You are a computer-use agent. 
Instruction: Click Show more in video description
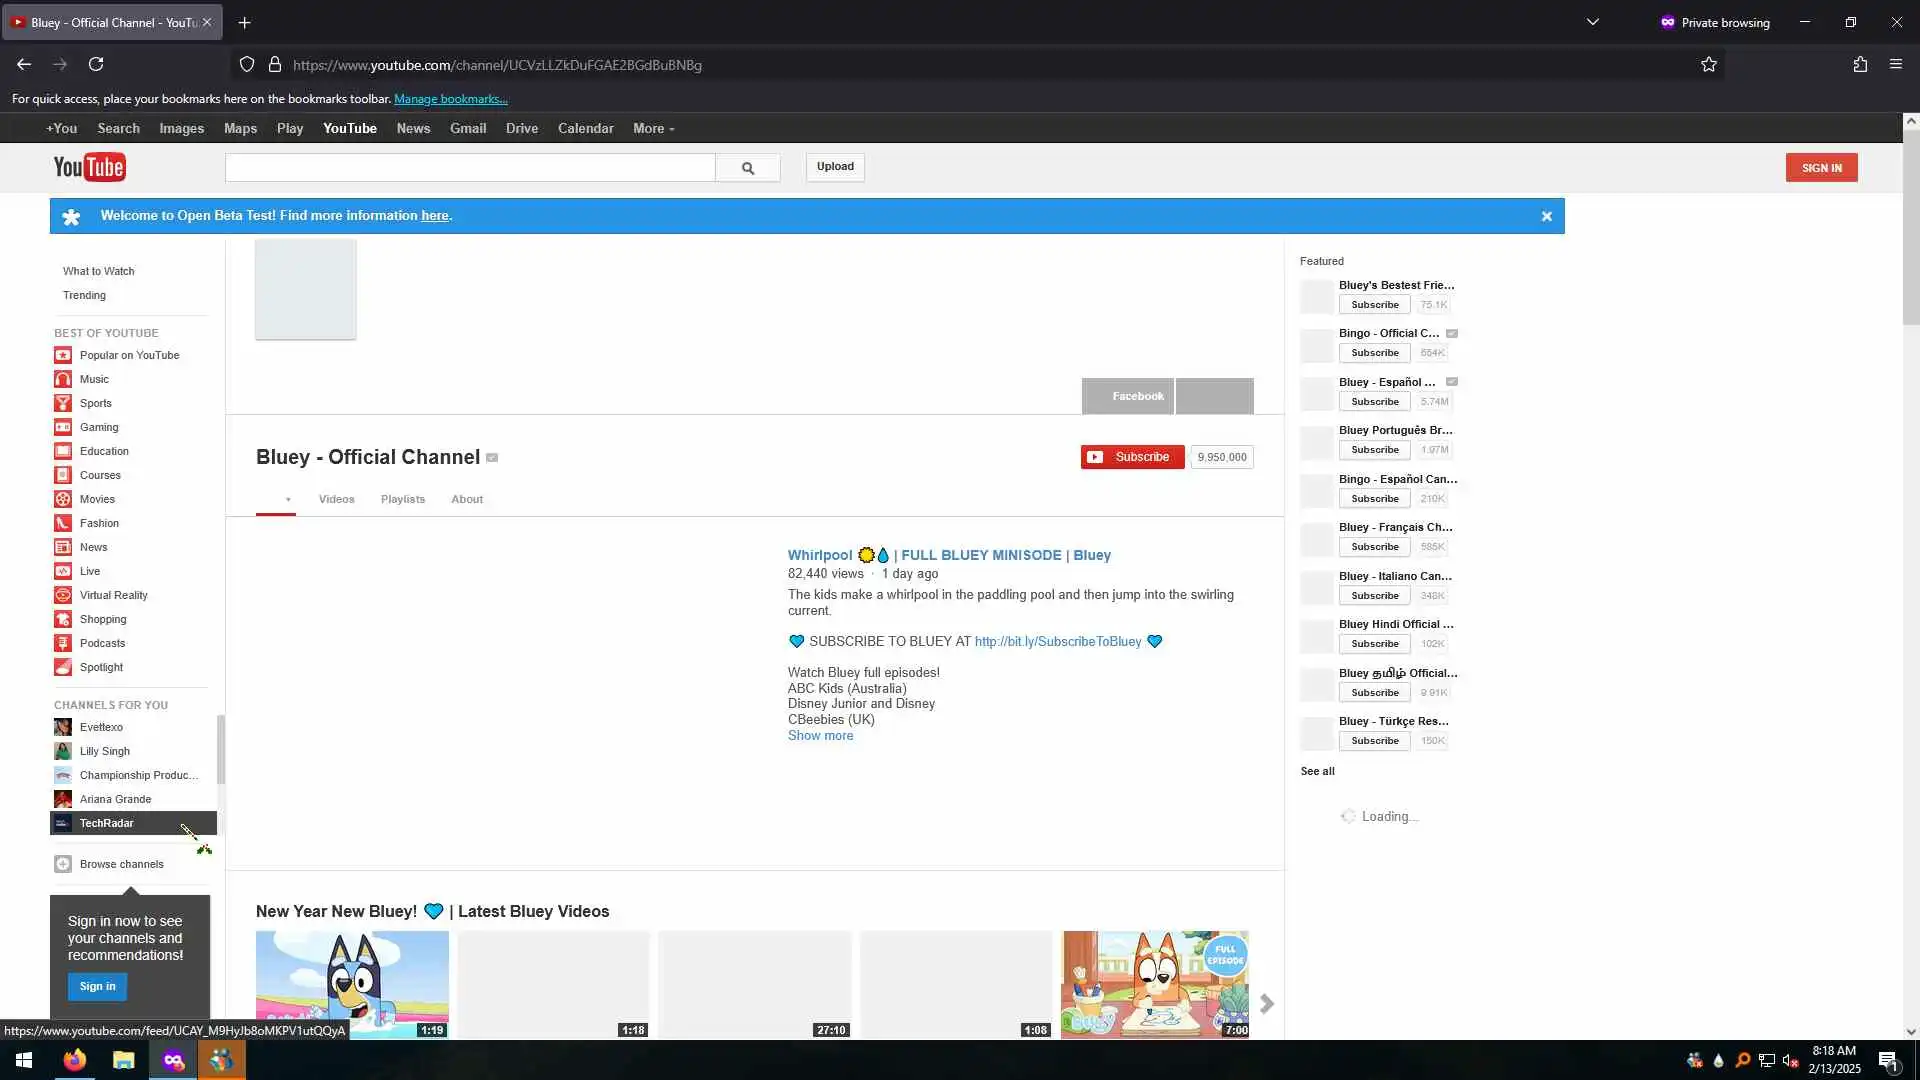click(820, 736)
